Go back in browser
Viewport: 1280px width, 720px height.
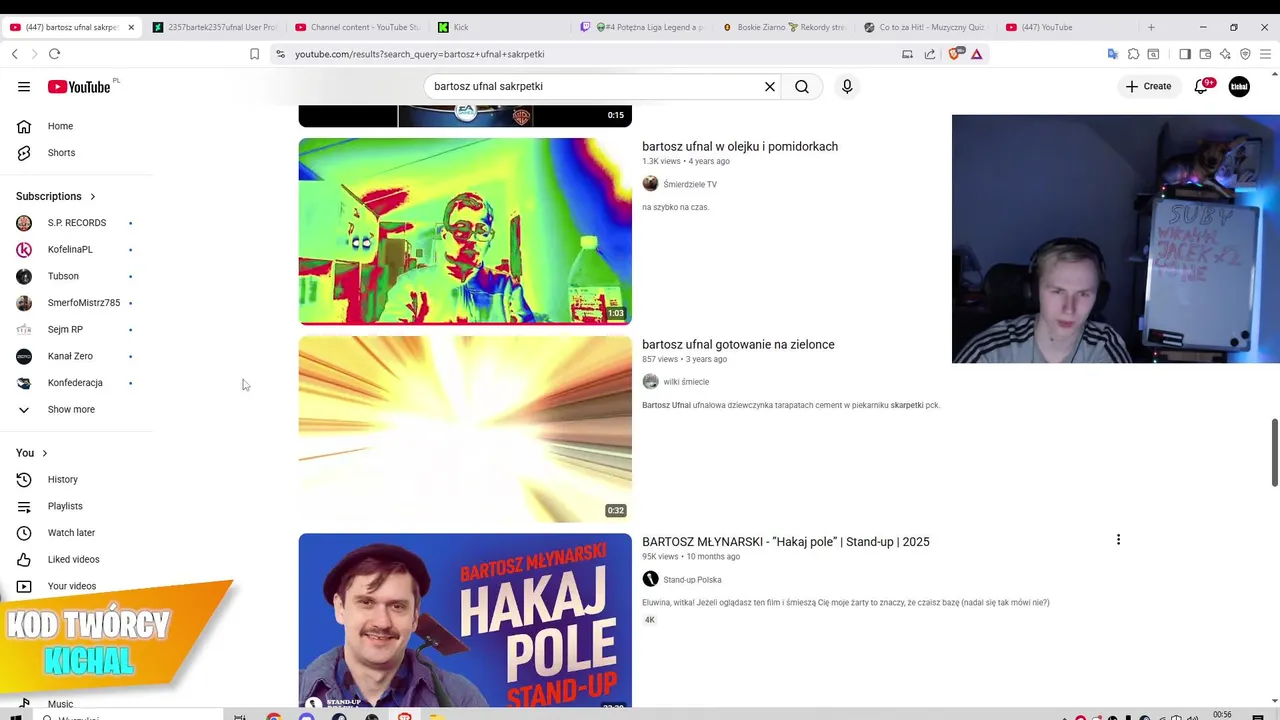14,54
